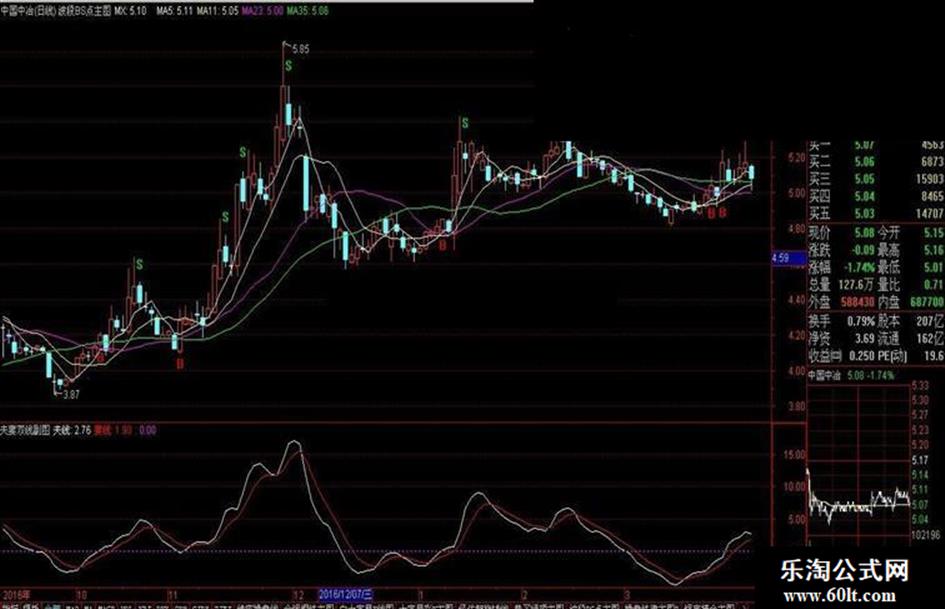
Task: Click the 中国中冶(日线) chart title
Action: (x=28, y=11)
